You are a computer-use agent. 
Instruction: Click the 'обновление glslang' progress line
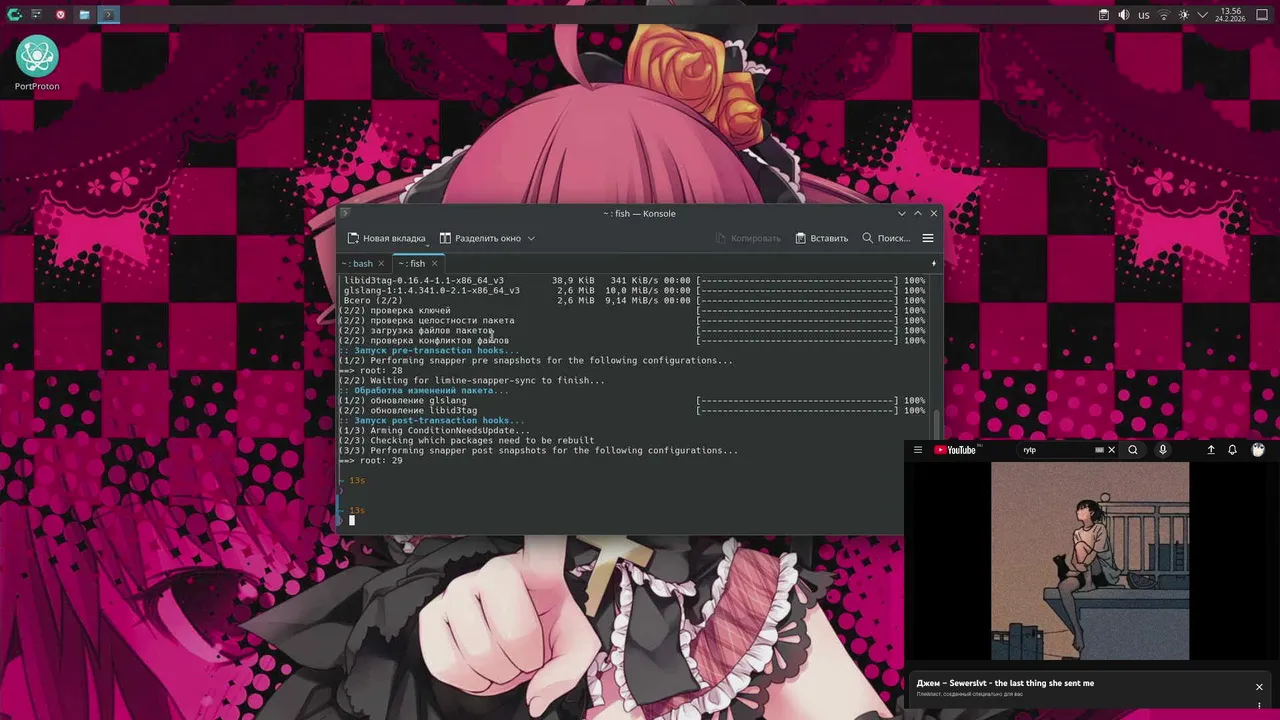point(632,400)
